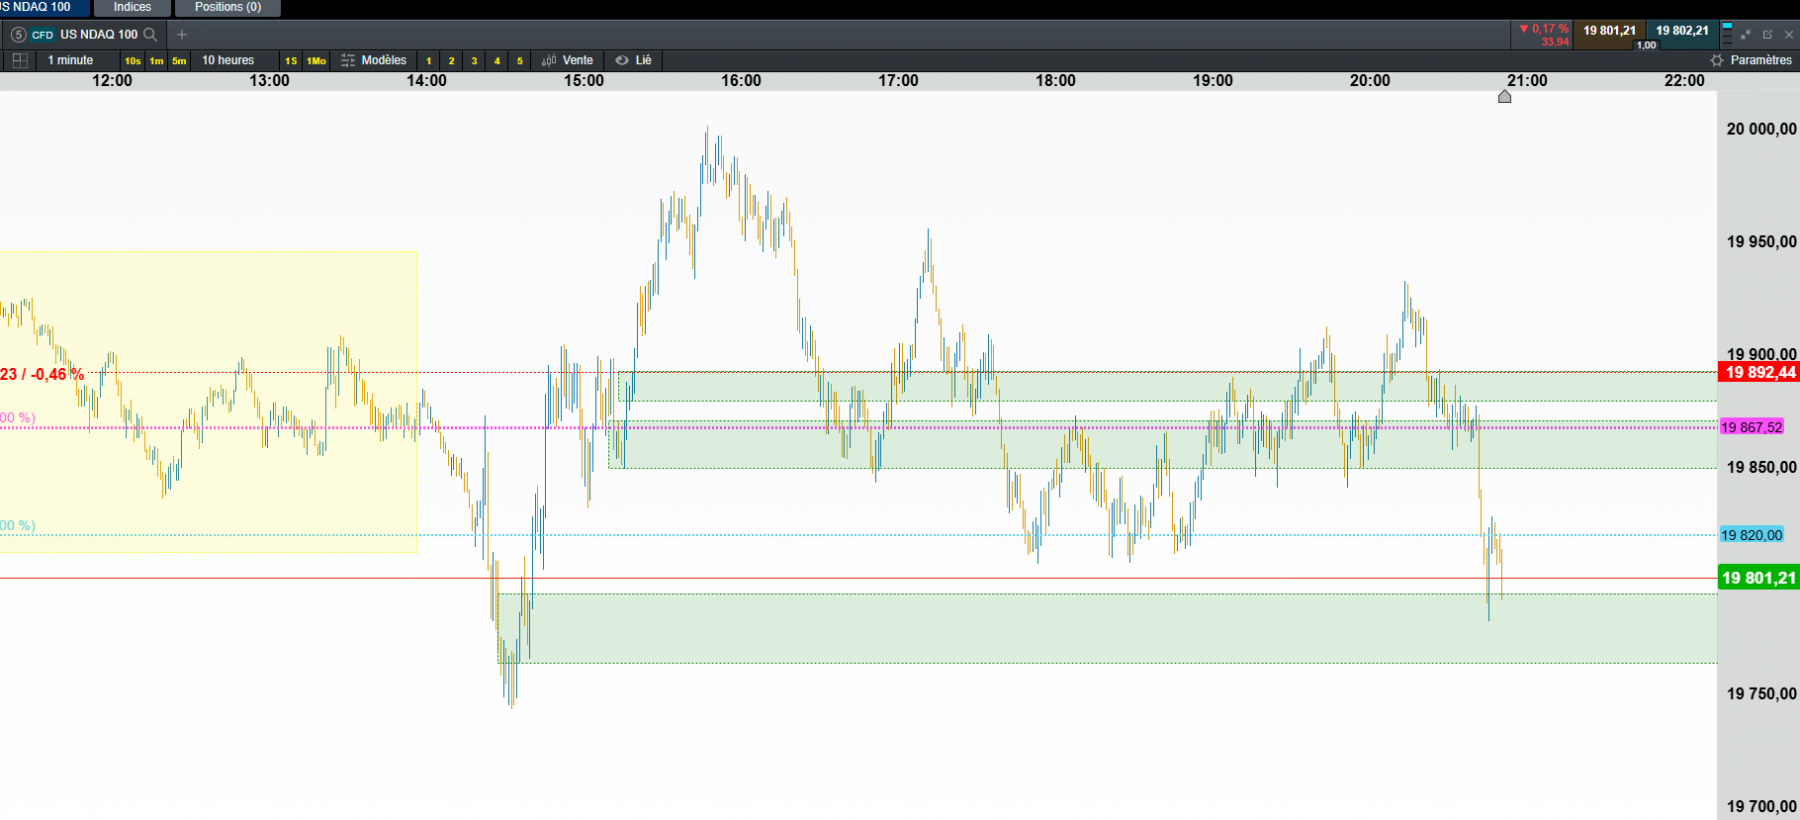Open Modèles templates menu

click(374, 60)
